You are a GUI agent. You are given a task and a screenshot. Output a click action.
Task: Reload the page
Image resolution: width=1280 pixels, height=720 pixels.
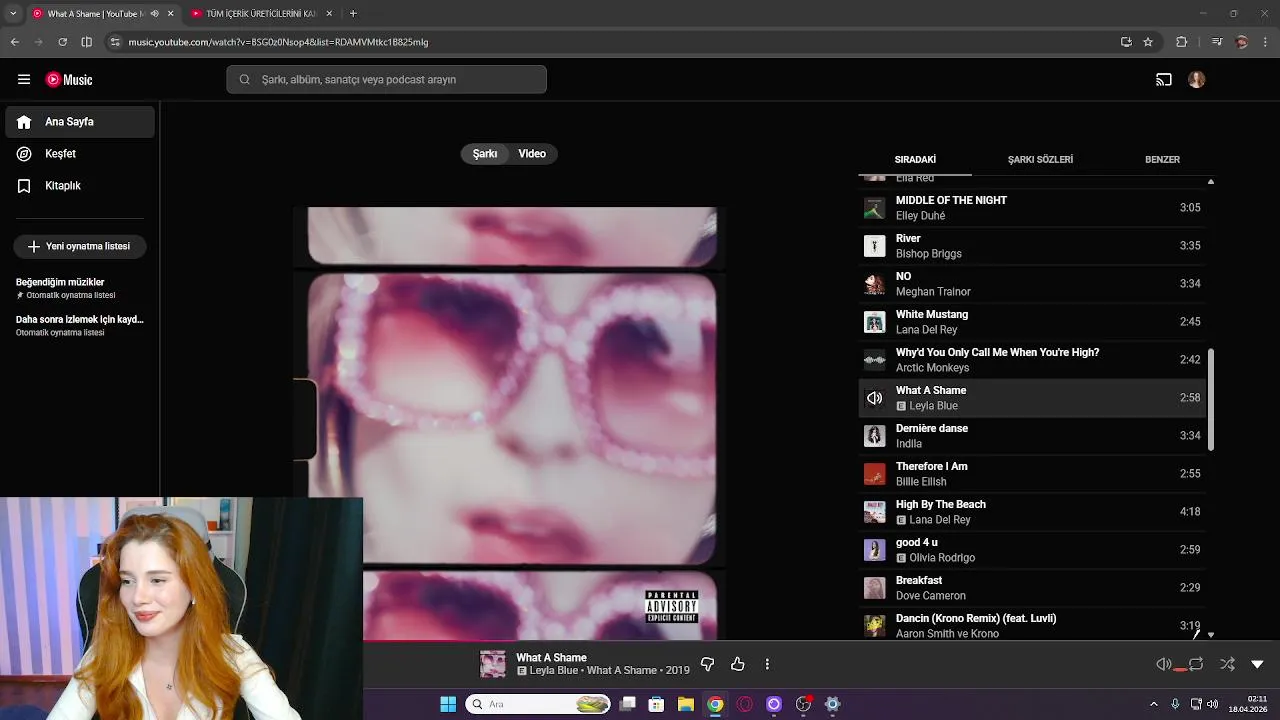(62, 42)
